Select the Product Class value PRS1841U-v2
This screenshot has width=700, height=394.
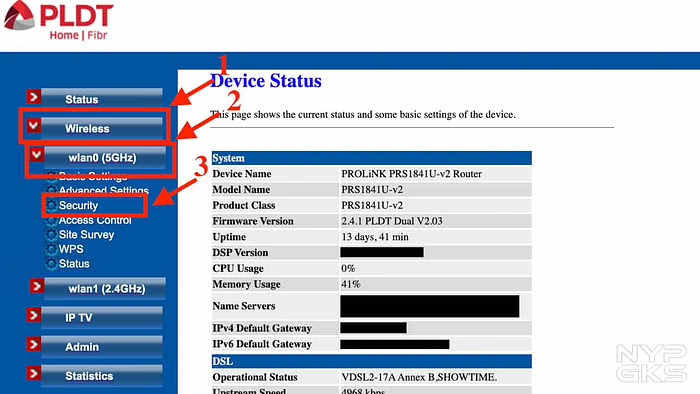(x=372, y=205)
